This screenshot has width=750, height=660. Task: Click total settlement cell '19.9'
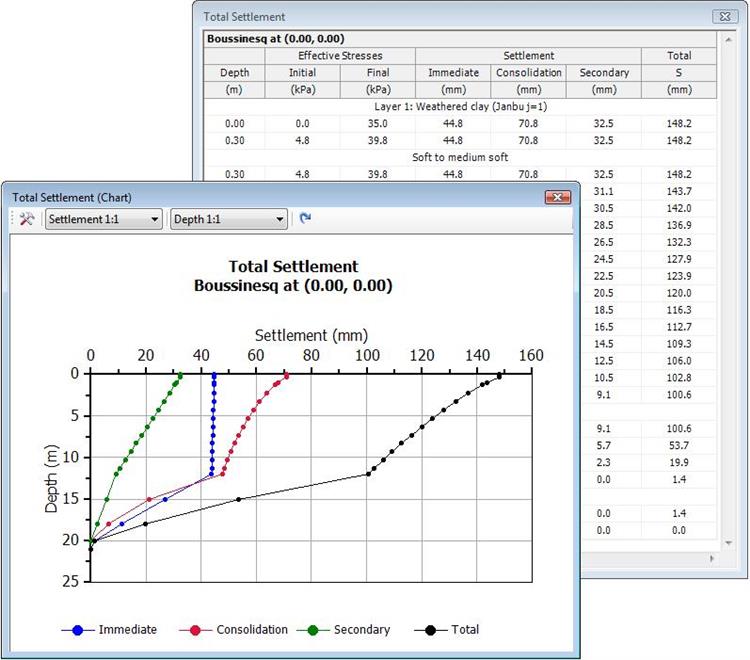(x=679, y=462)
